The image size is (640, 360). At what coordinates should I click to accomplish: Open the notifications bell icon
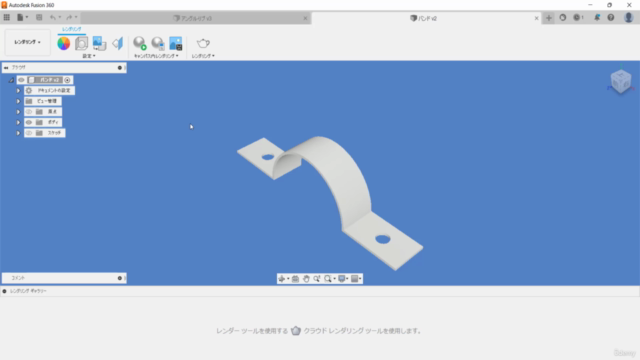(597, 18)
